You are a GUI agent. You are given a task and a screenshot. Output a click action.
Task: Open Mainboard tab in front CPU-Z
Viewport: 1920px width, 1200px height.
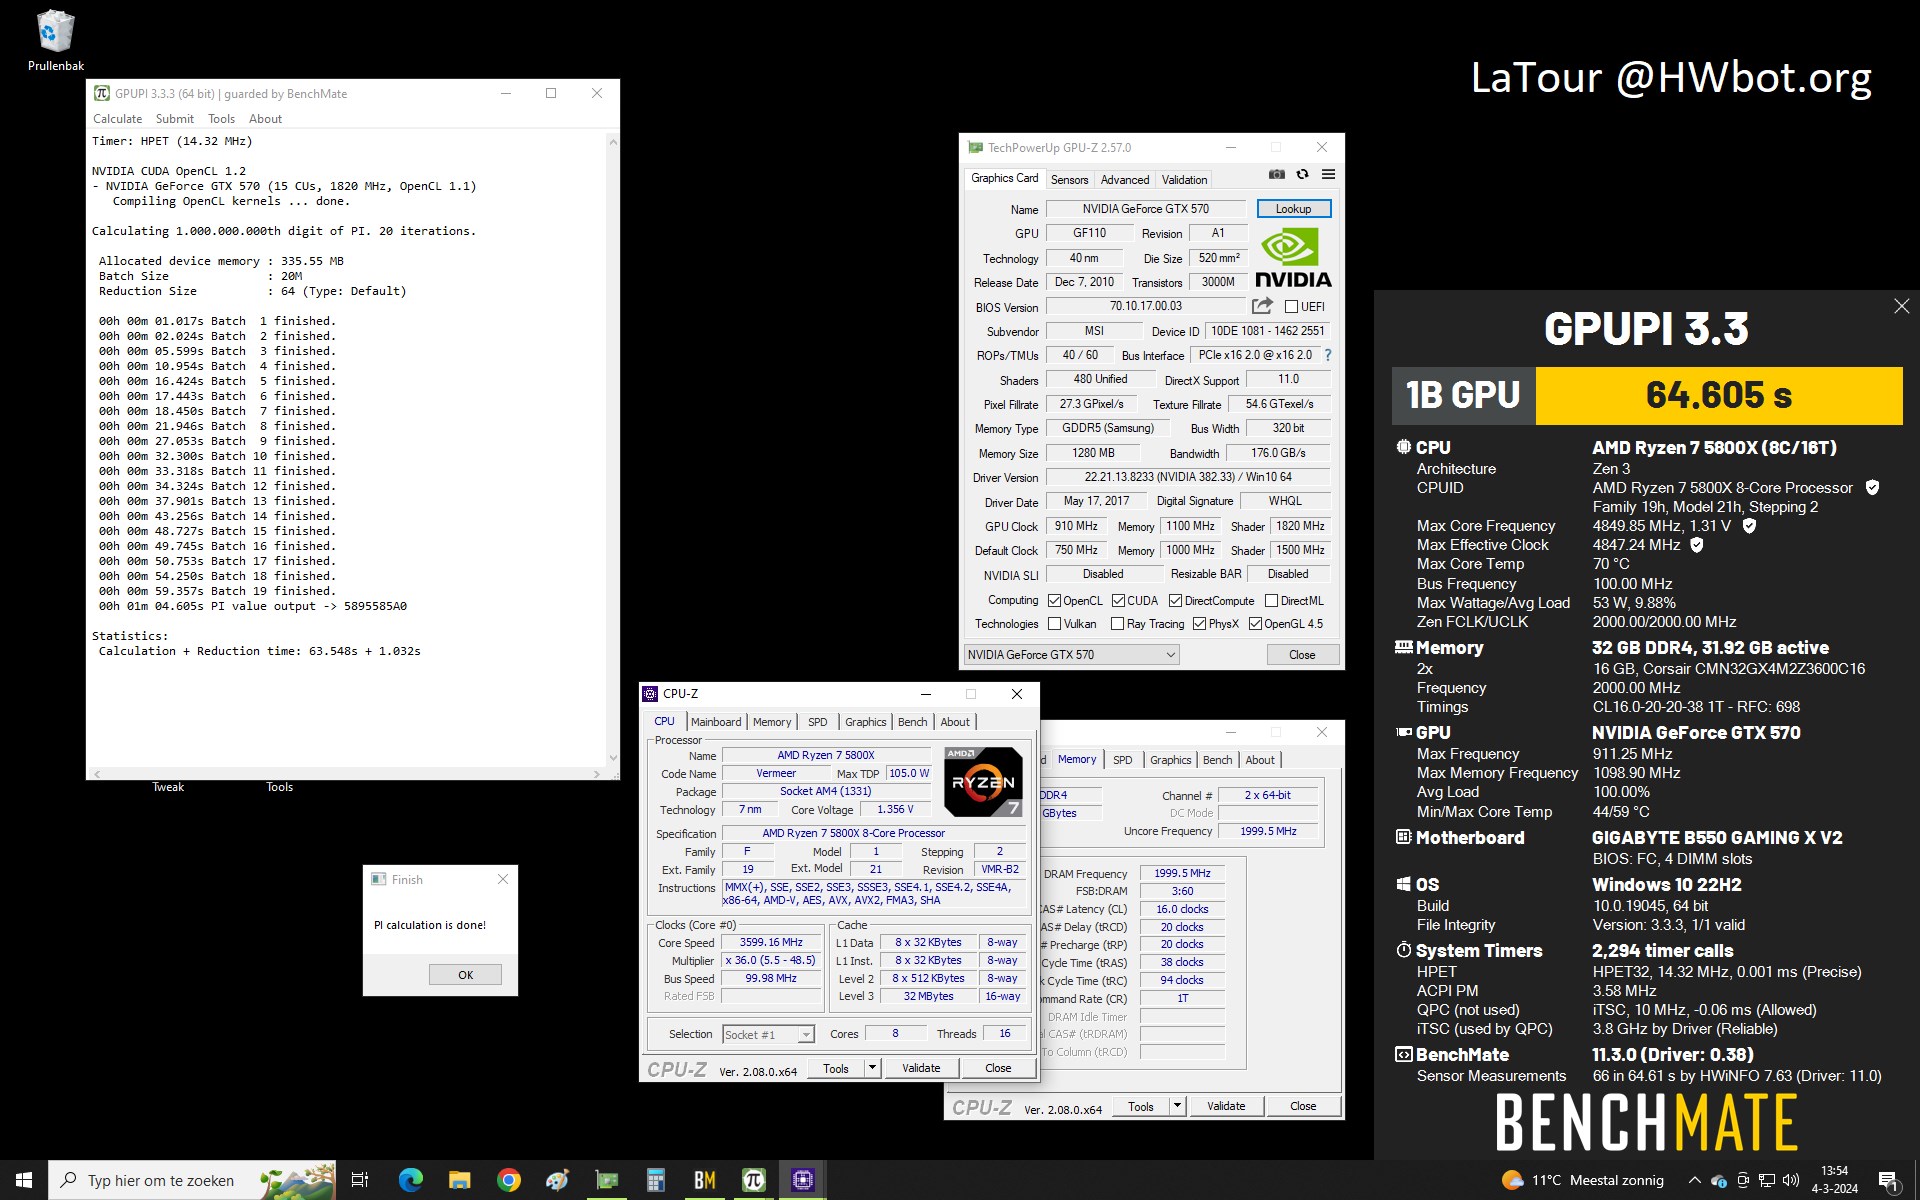[x=716, y=722]
